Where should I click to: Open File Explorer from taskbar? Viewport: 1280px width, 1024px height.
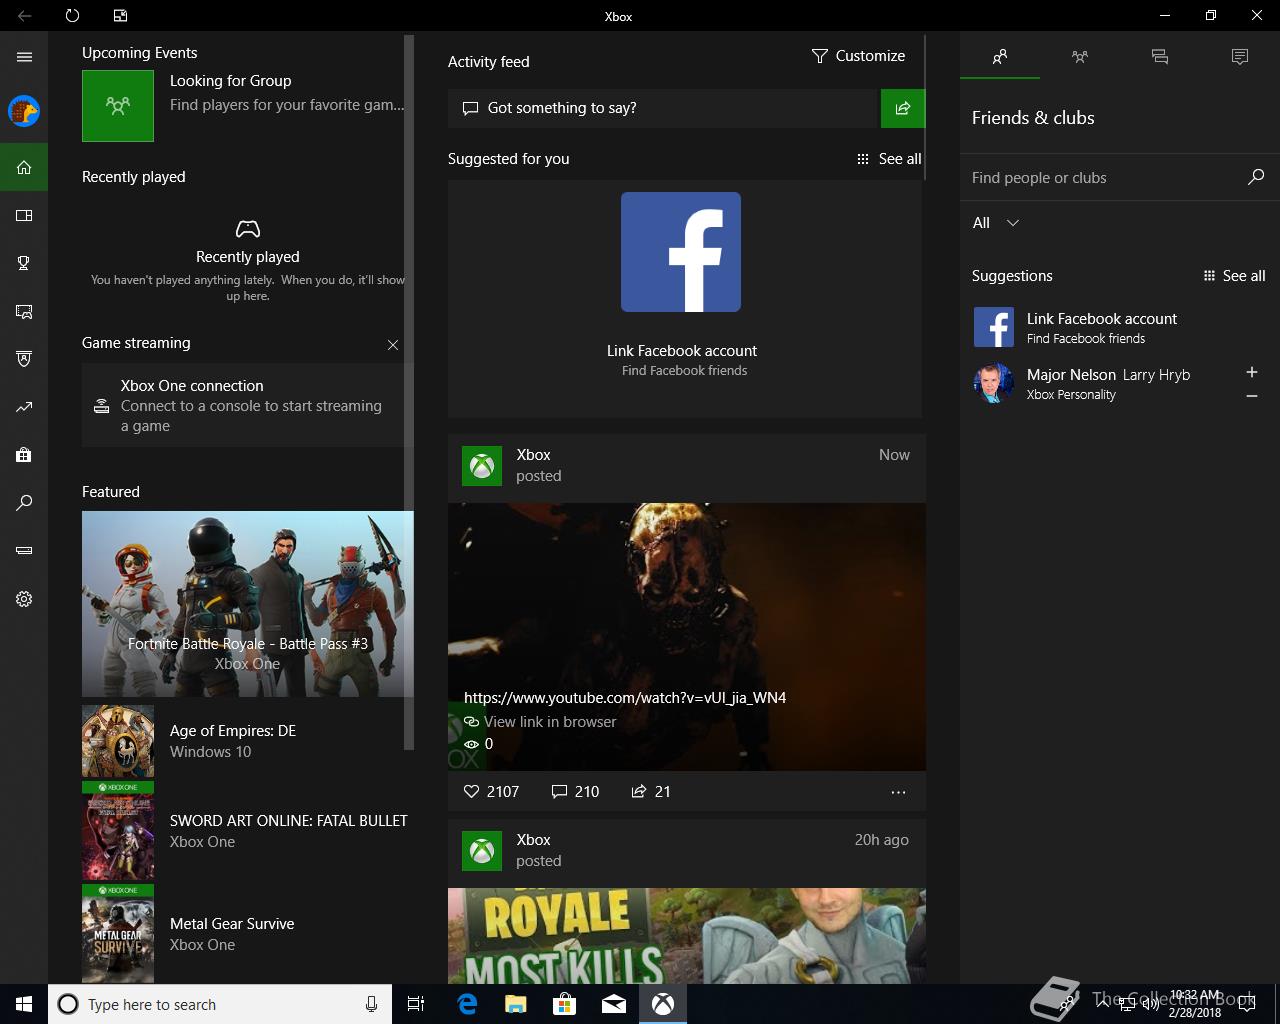516,1004
